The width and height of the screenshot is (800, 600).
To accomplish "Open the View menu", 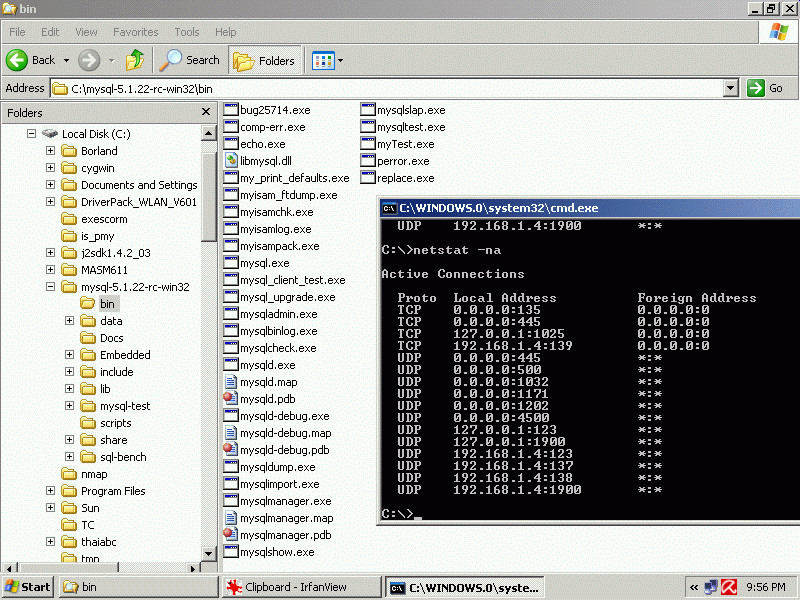I will pyautogui.click(x=86, y=32).
